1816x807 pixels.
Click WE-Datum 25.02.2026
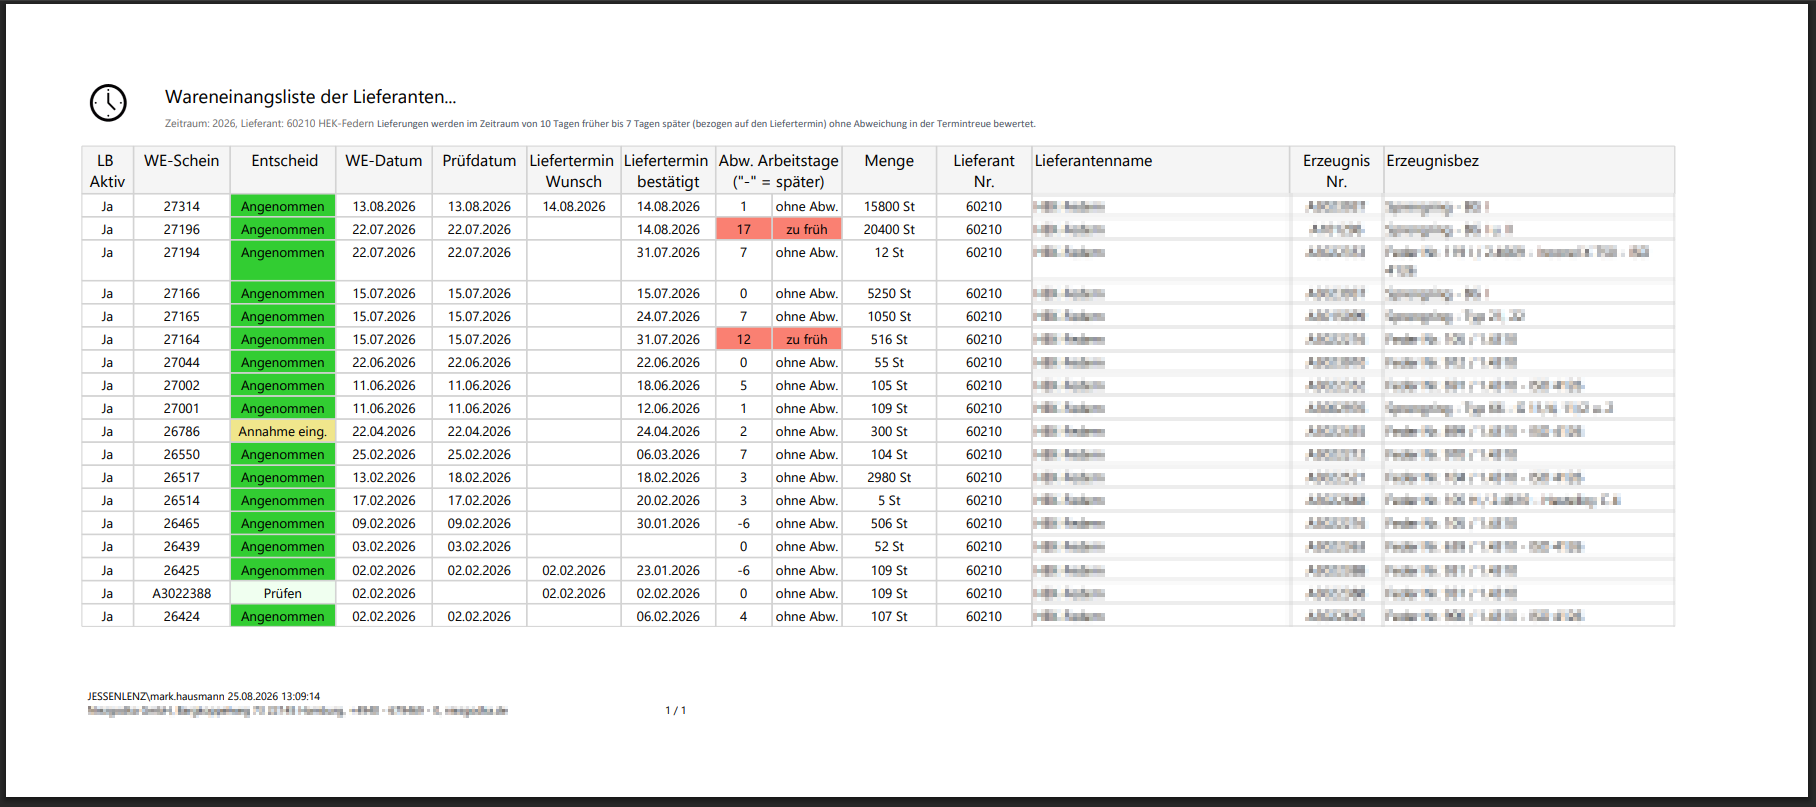[x=384, y=454]
